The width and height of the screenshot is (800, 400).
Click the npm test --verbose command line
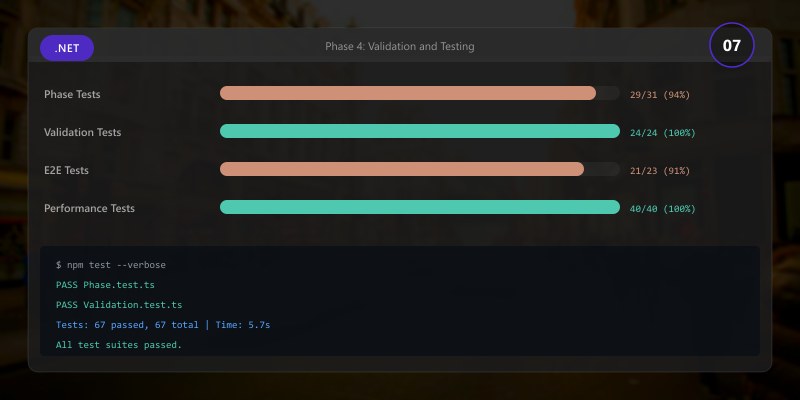tap(111, 265)
